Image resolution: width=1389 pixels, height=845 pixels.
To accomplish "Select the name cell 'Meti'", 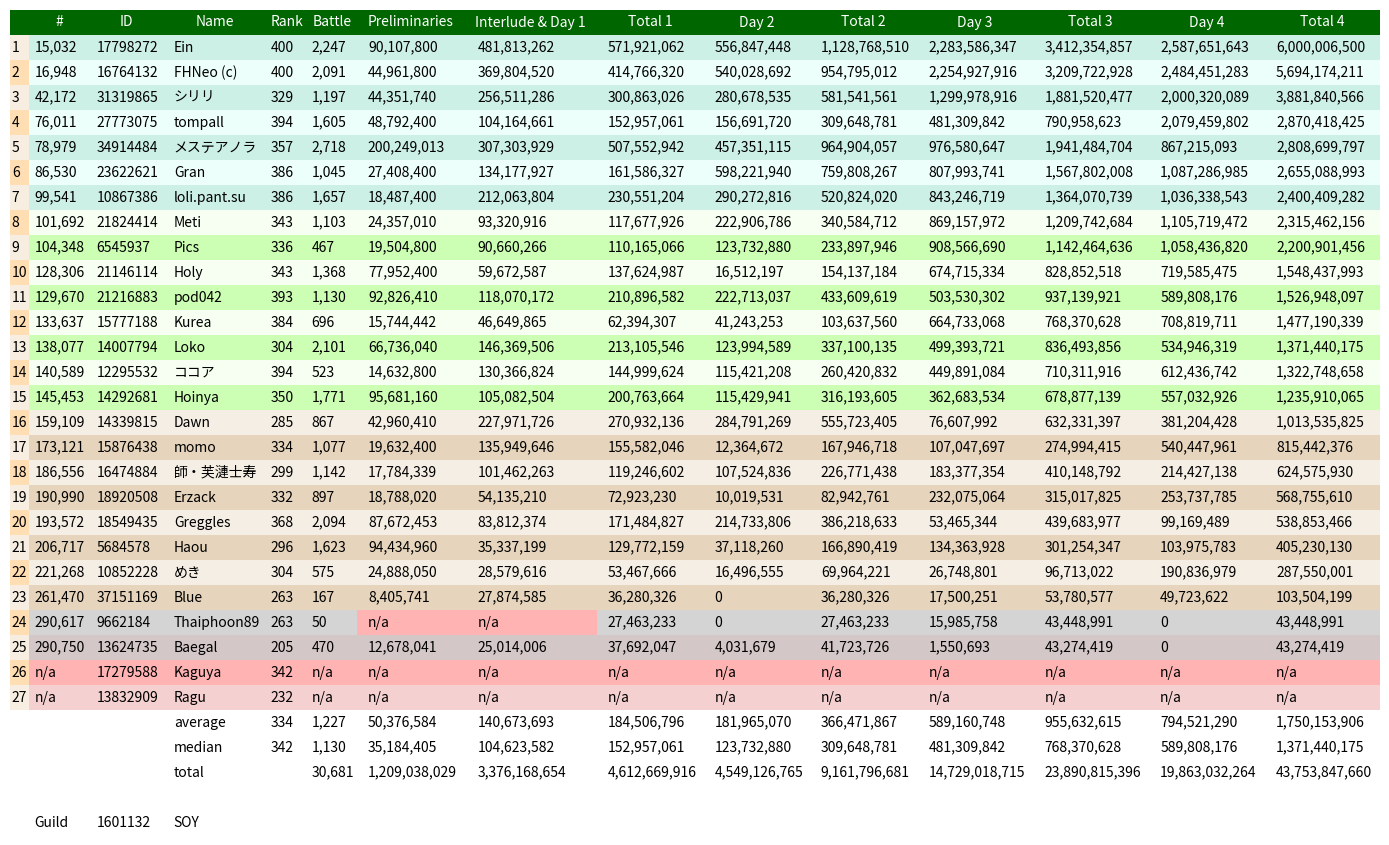I will [x=187, y=222].
